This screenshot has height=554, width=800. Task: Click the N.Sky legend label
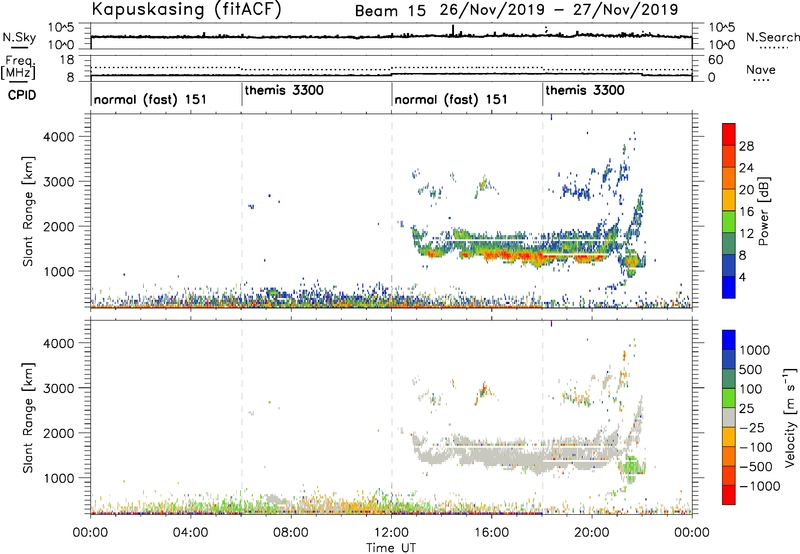point(19,37)
